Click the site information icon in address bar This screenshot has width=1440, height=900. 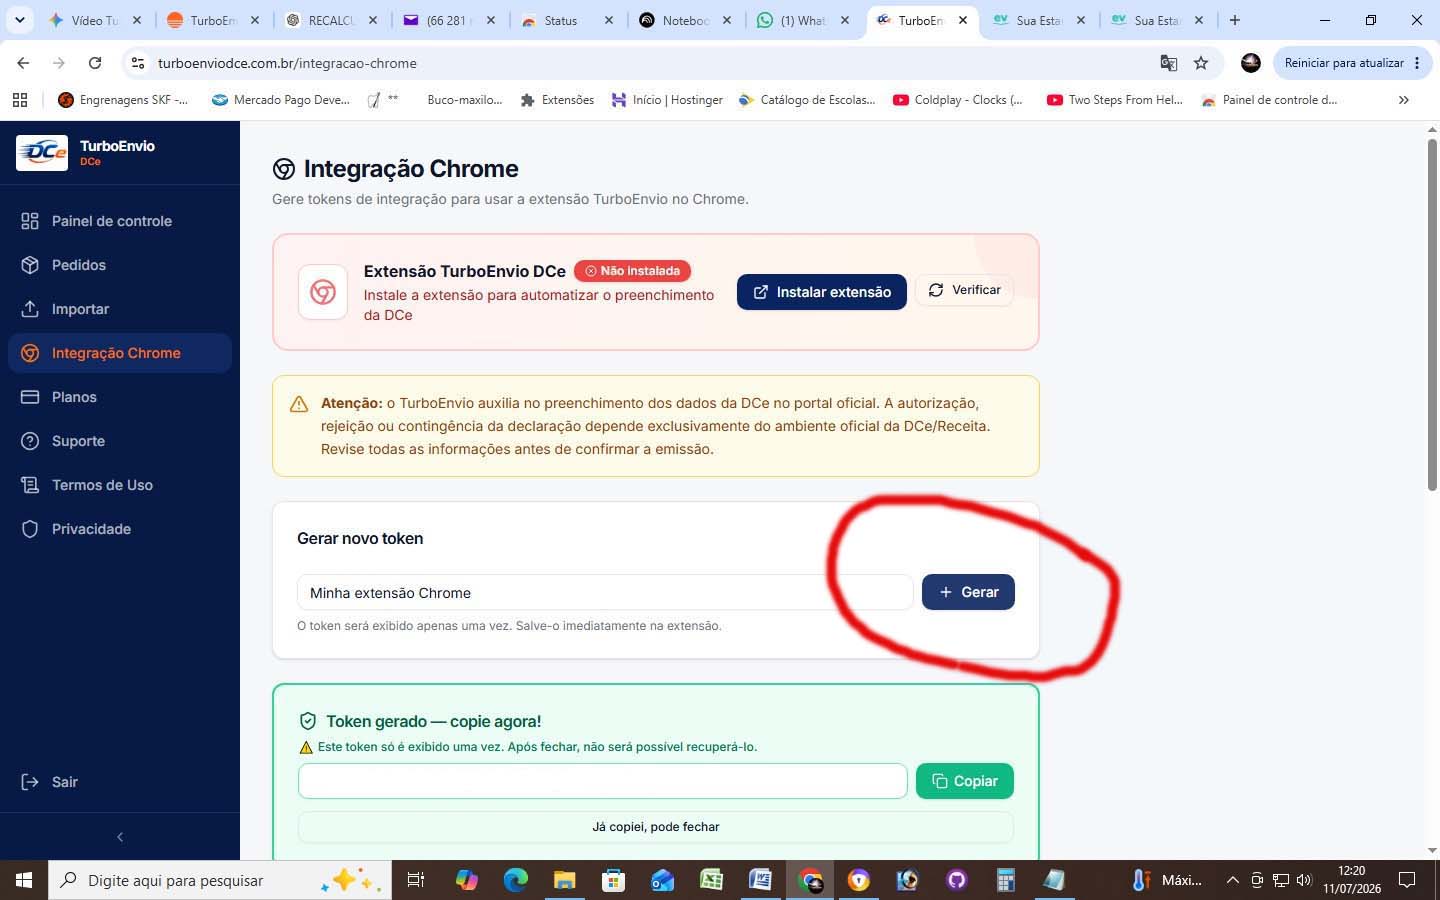coord(138,63)
